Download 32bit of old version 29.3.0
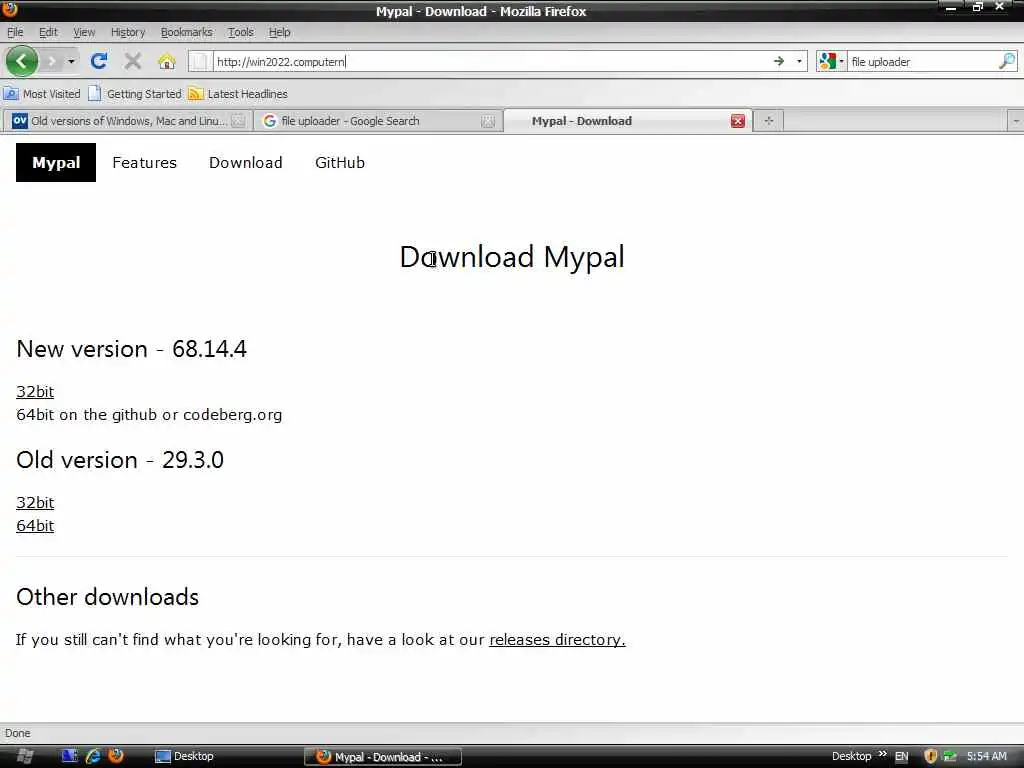This screenshot has width=1024, height=768. [35, 502]
